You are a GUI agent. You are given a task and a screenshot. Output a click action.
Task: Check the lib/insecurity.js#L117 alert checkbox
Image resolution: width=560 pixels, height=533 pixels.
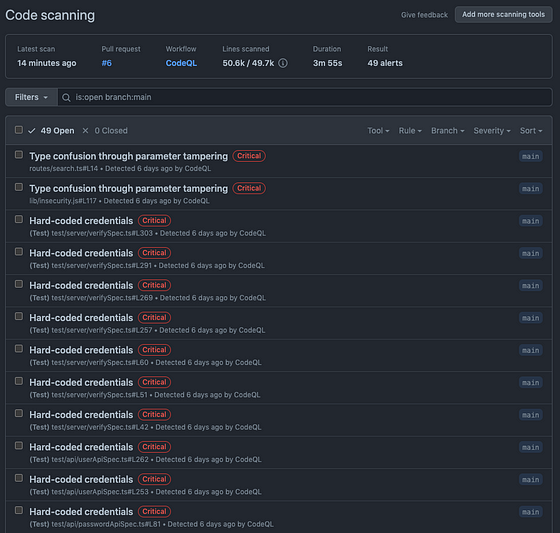click(x=19, y=187)
